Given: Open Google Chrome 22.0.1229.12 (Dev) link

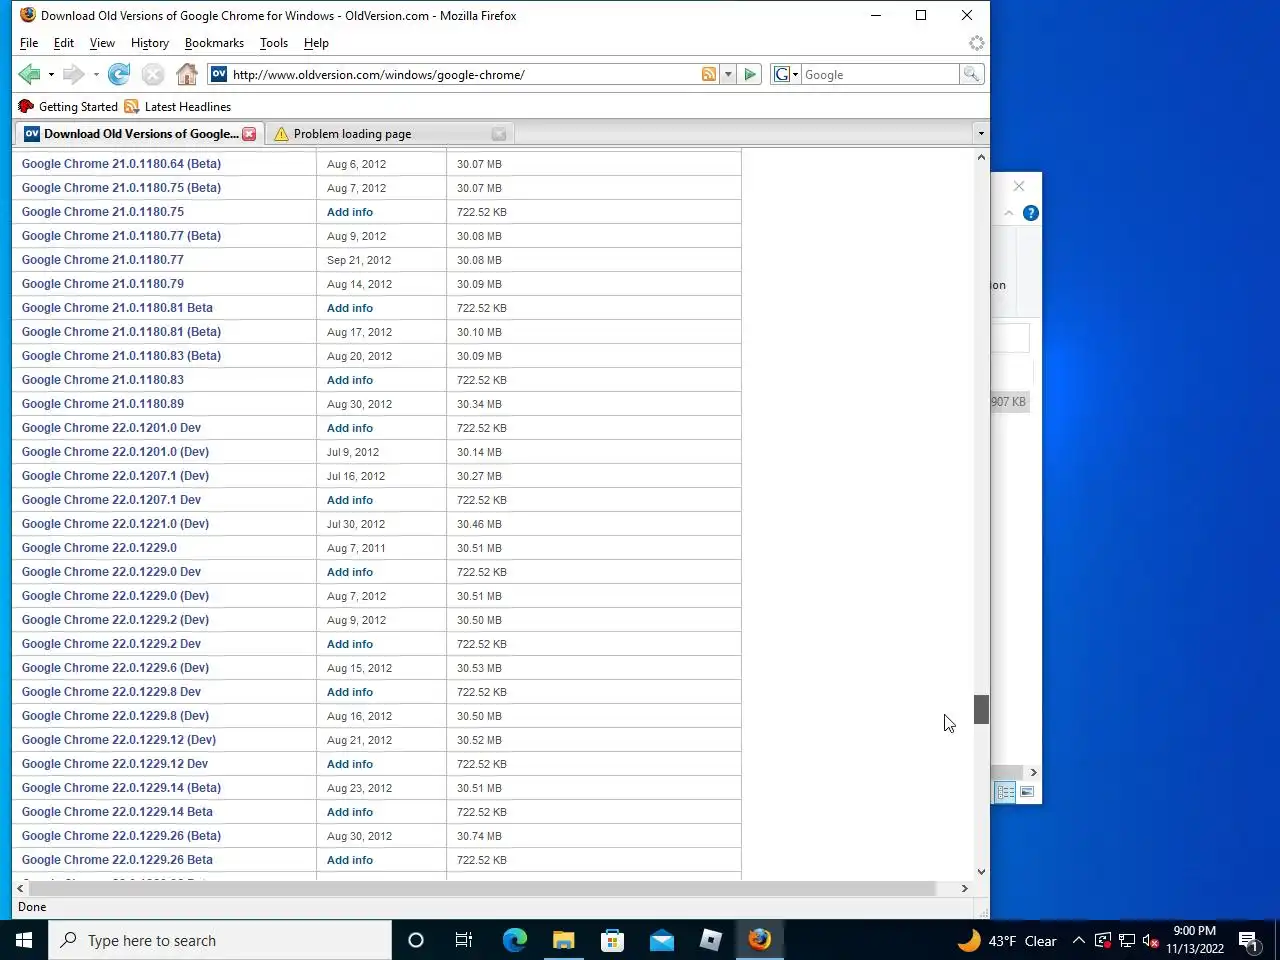Looking at the screenshot, I should pyautogui.click(x=119, y=740).
